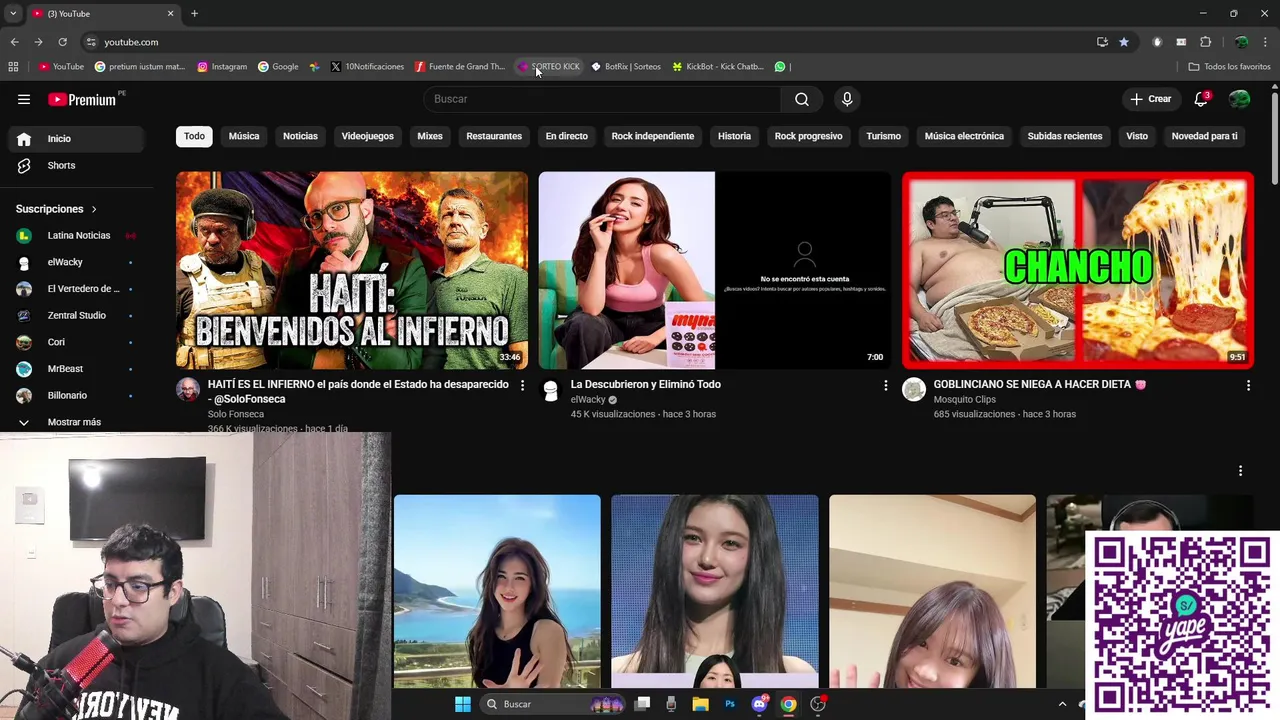Select the Noticias filter chip
This screenshot has height=720, width=1280.
[300, 136]
